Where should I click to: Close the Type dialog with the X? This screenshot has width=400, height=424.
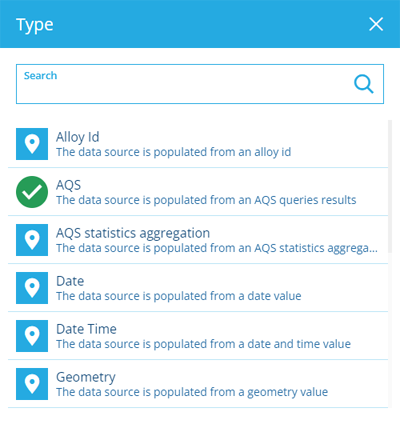376,24
